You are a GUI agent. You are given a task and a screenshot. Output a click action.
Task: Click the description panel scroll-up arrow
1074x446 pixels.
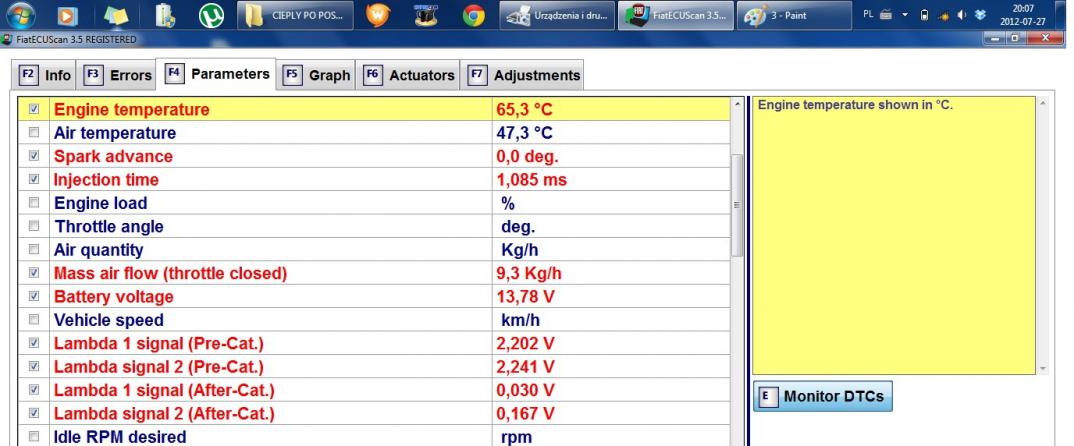1042,103
